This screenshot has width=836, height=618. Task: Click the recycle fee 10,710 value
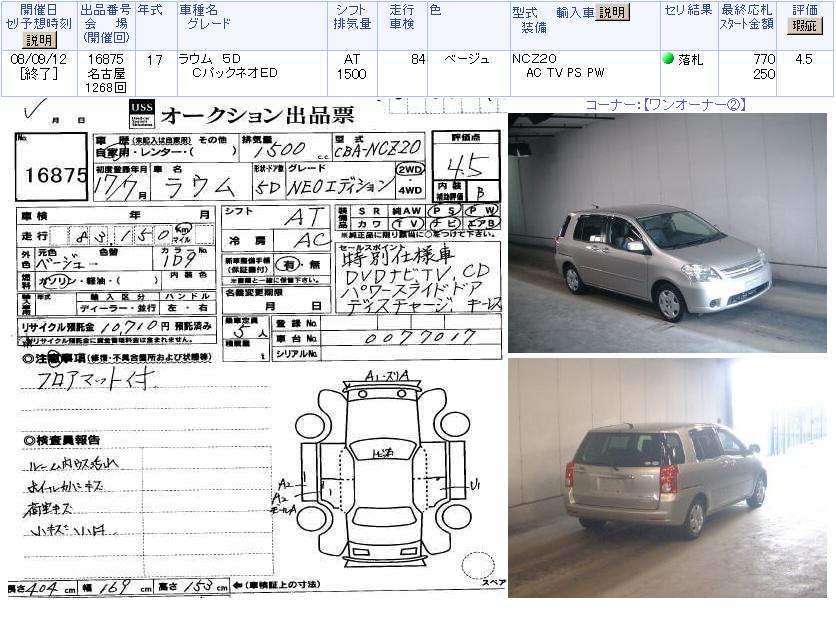click(128, 325)
